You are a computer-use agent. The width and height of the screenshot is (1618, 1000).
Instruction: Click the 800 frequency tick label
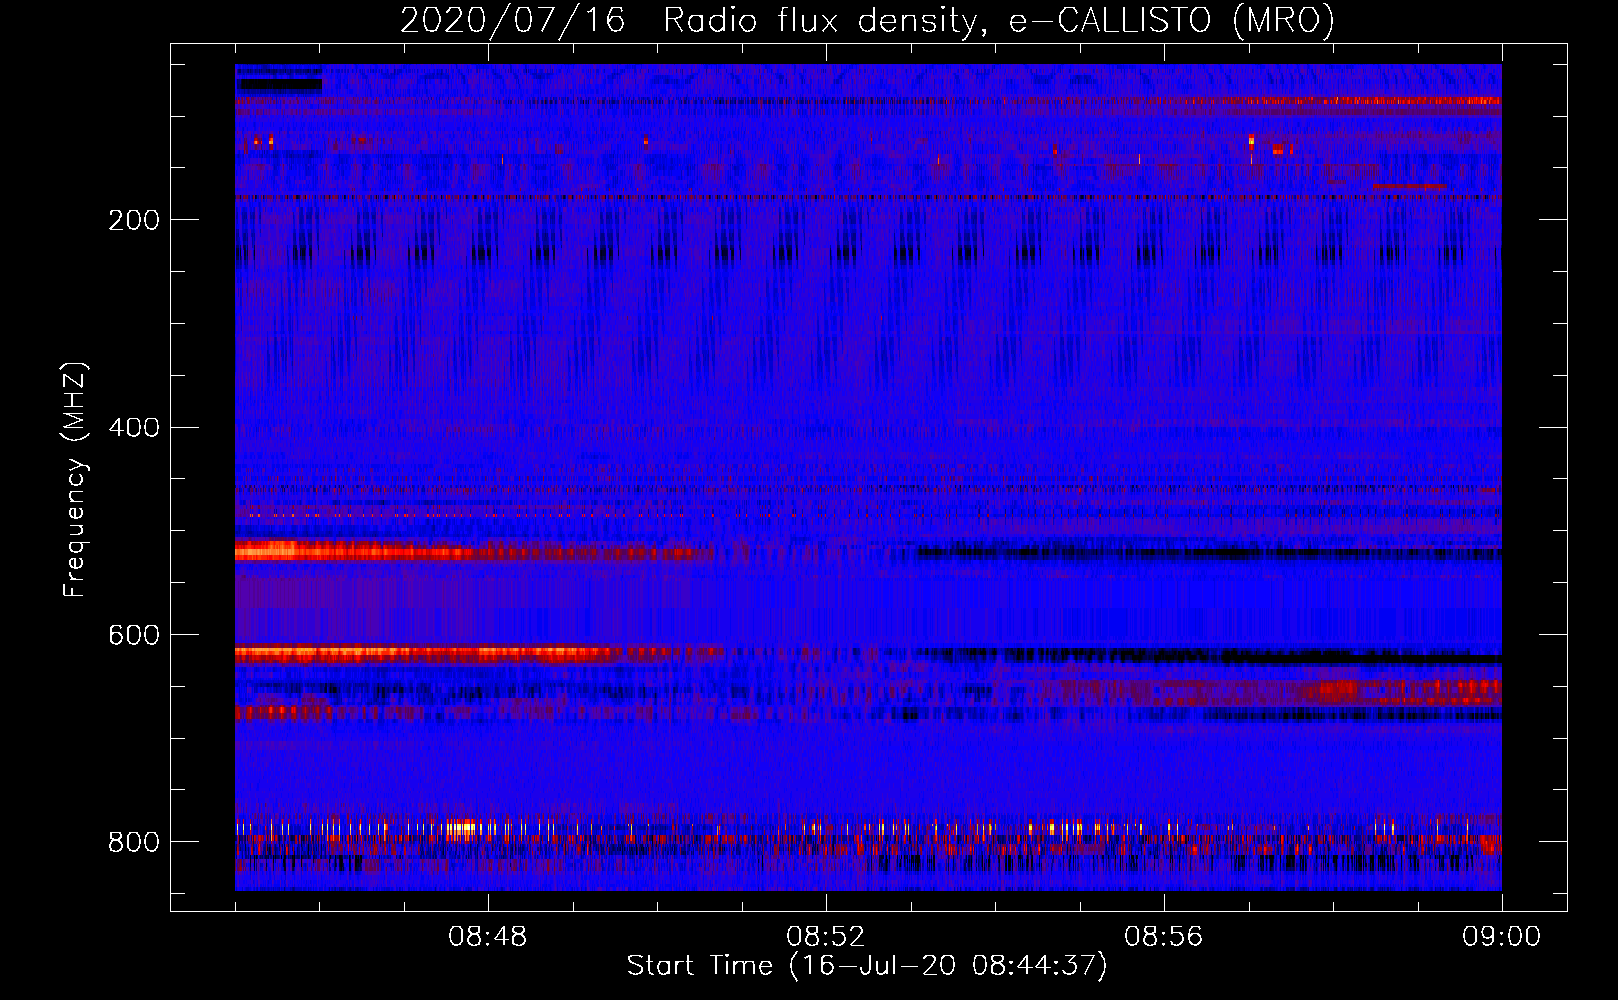[x=134, y=842]
